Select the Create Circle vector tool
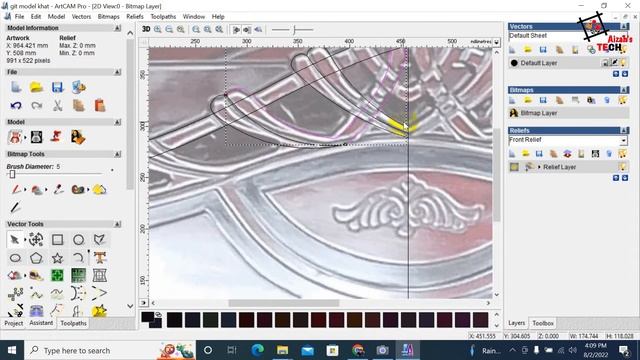 point(78,240)
